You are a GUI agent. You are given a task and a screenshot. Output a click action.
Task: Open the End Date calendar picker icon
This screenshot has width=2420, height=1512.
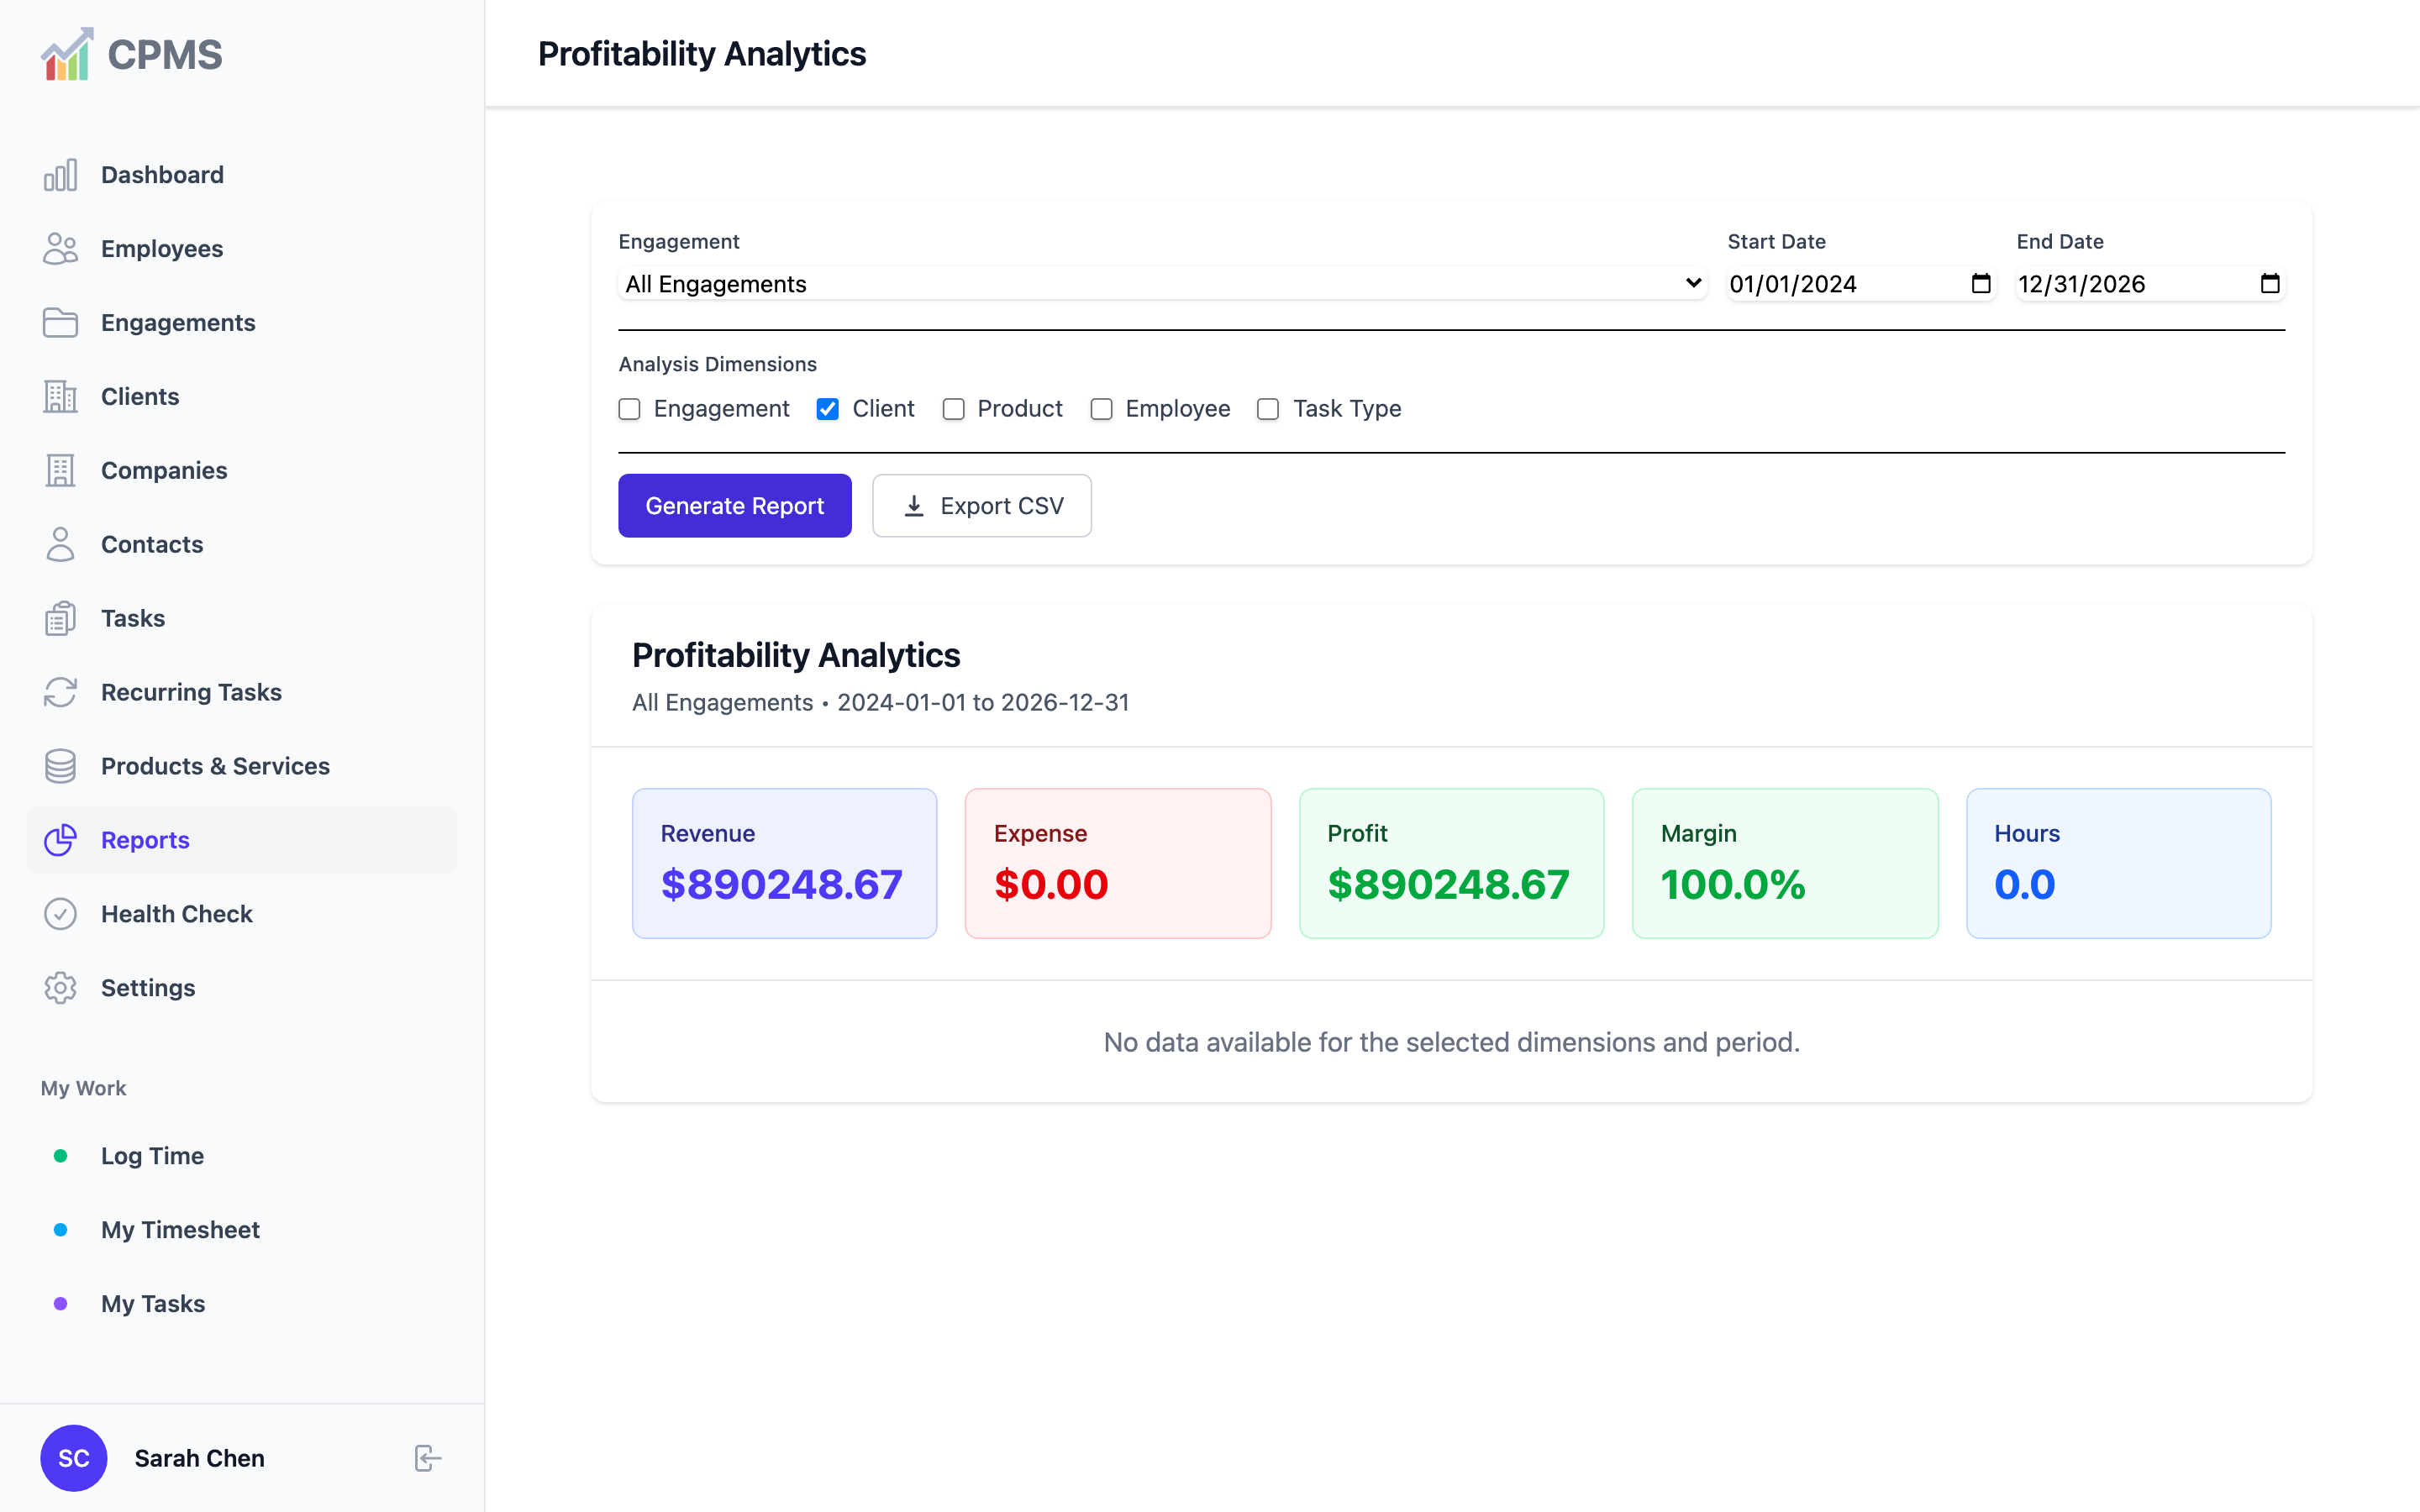point(2270,284)
